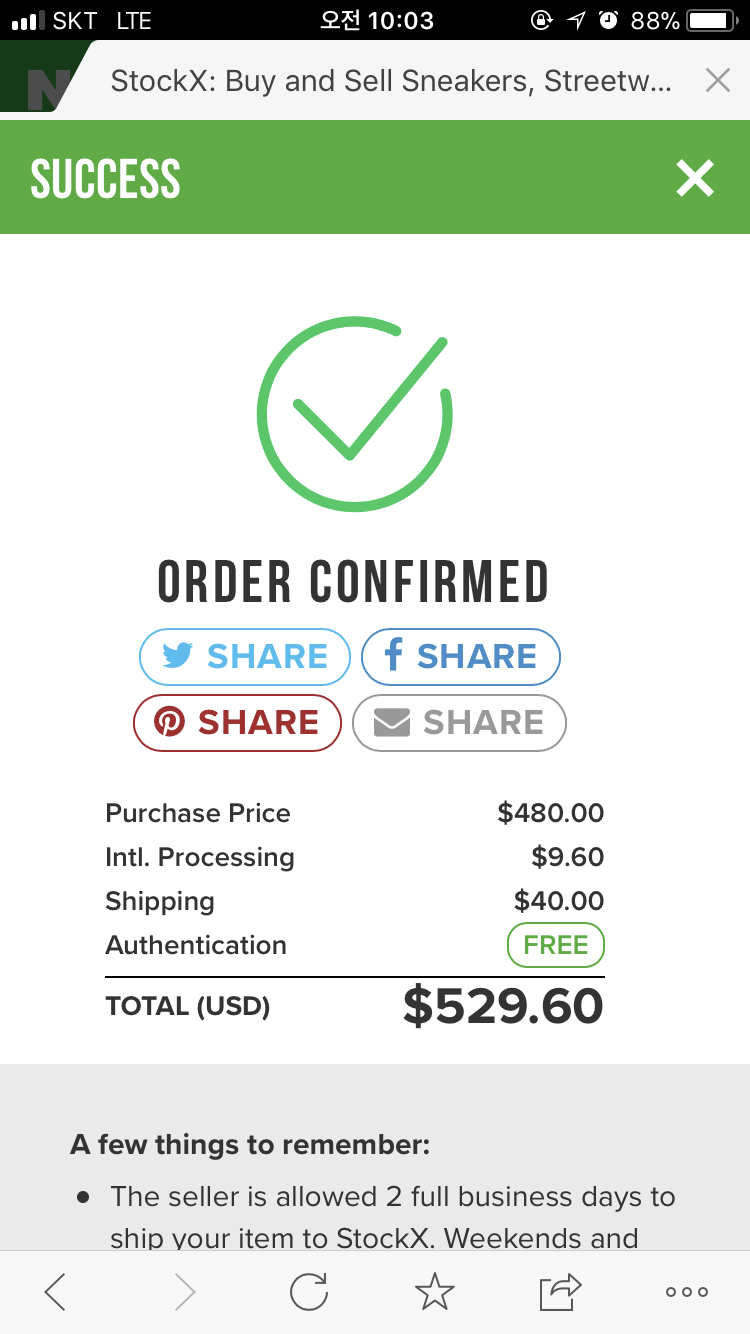The height and width of the screenshot is (1334, 750).
Task: Share order on Facebook
Action: pyautogui.click(x=460, y=656)
